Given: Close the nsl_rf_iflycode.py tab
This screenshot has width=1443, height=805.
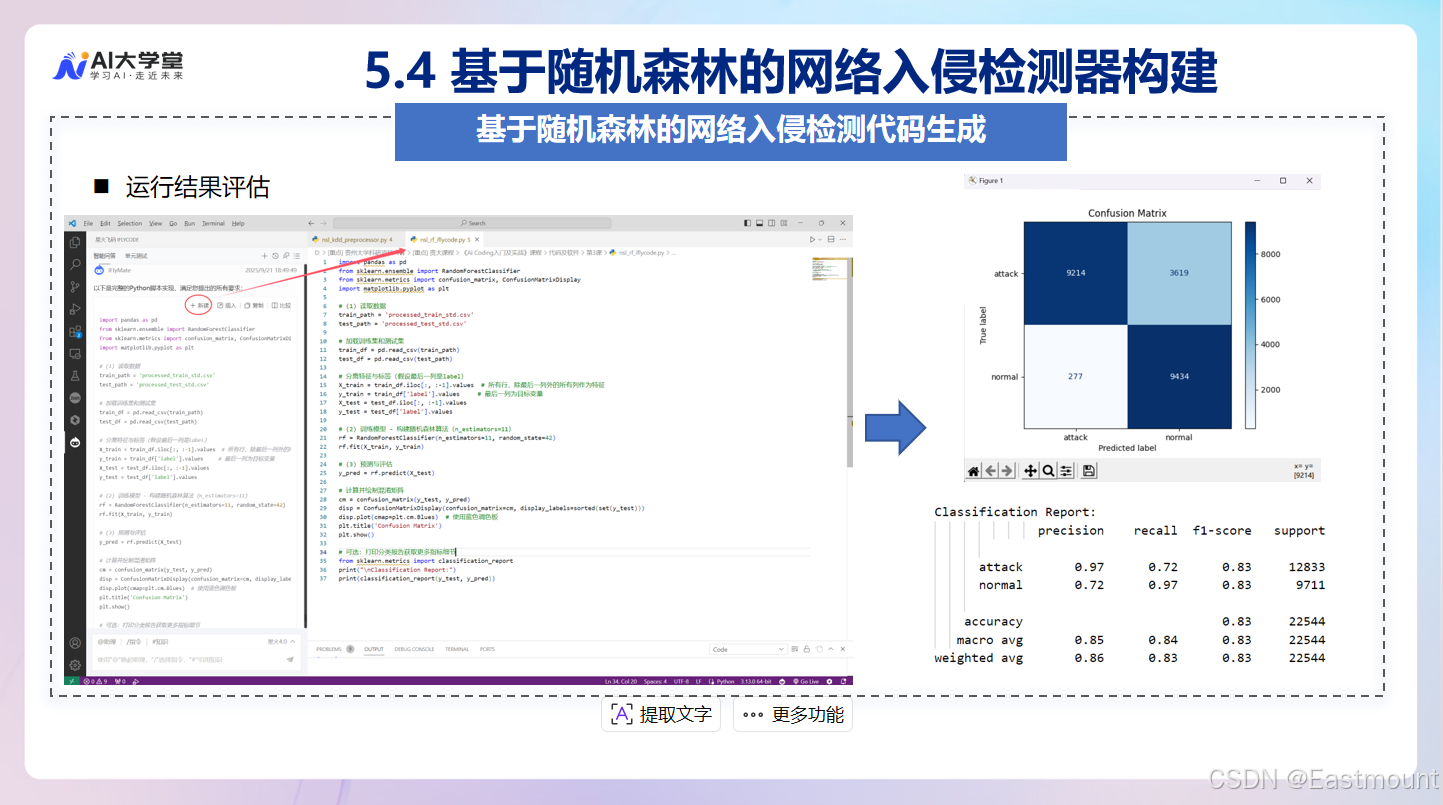Looking at the screenshot, I should pos(477,239).
